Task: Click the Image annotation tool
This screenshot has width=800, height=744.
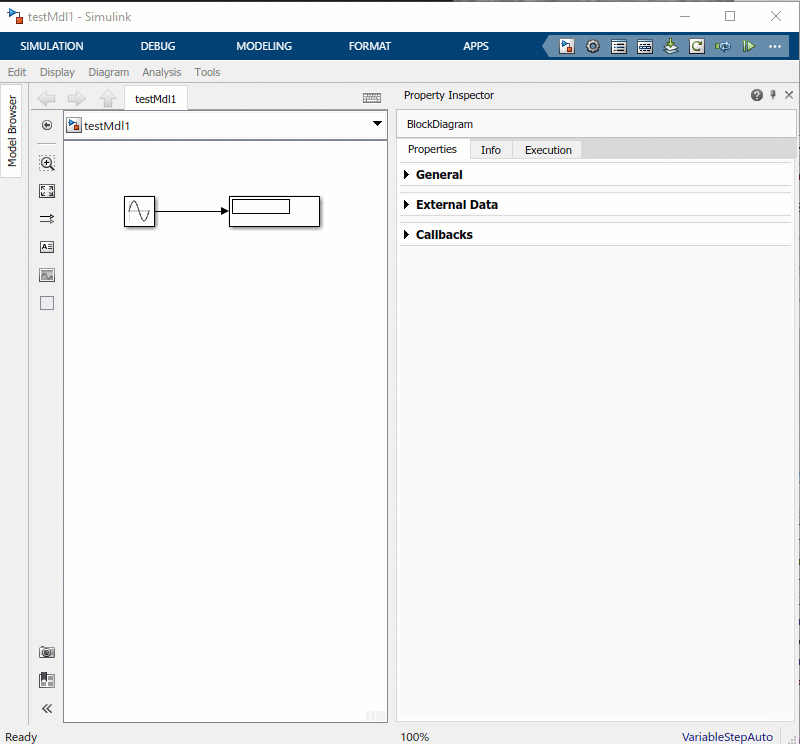Action: point(47,275)
